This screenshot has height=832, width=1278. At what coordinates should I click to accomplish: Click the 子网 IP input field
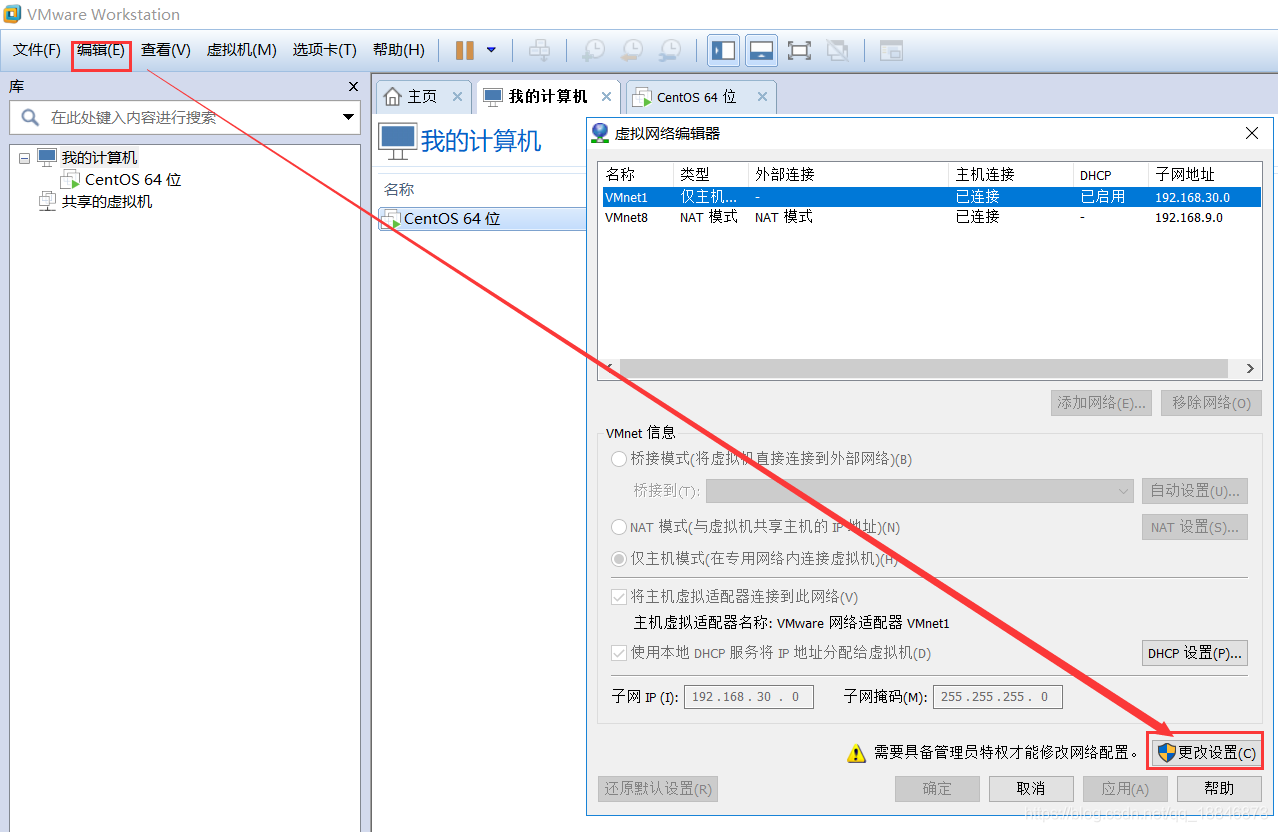749,697
